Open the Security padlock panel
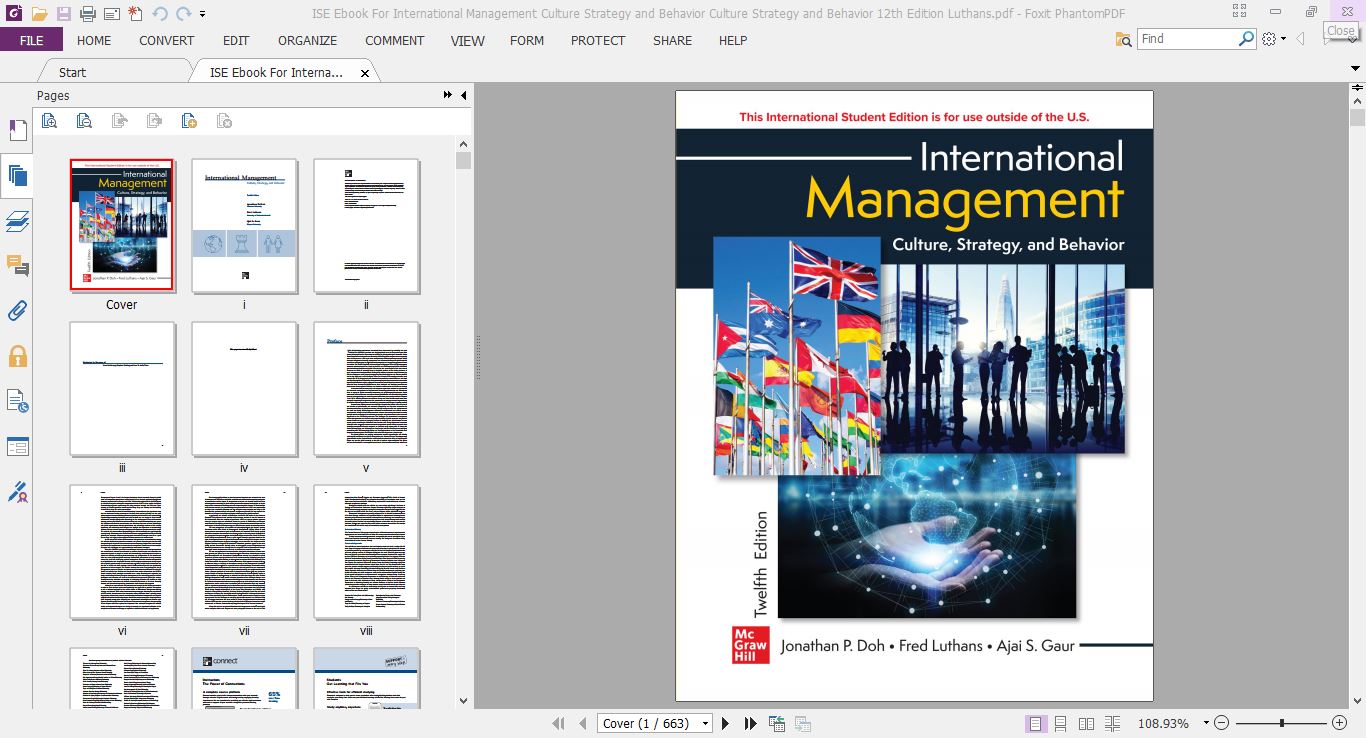The height and width of the screenshot is (738, 1366). 17,356
